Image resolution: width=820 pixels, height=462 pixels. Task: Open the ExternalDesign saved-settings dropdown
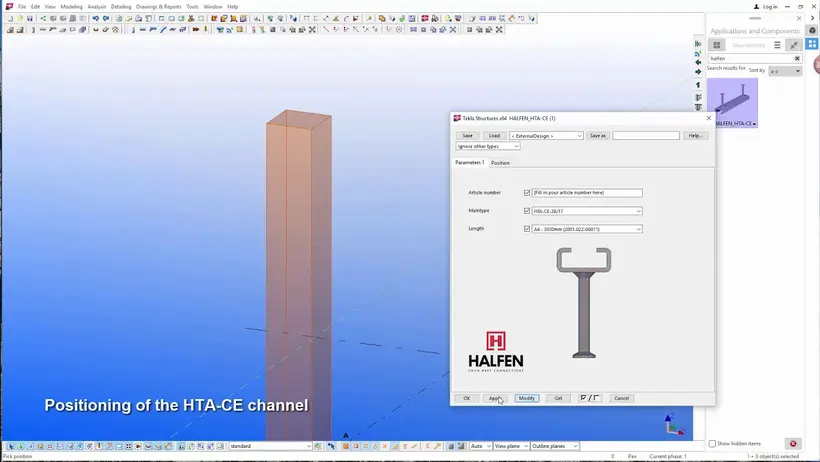tap(546, 136)
